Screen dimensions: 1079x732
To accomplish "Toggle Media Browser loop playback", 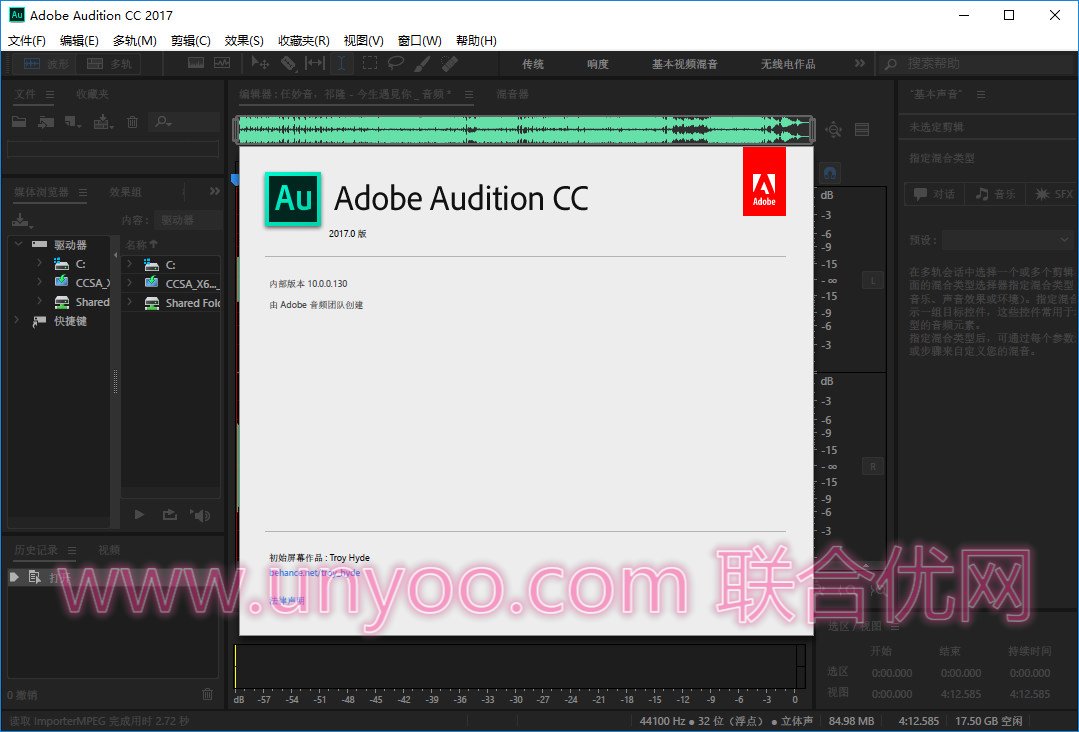I will (169, 515).
